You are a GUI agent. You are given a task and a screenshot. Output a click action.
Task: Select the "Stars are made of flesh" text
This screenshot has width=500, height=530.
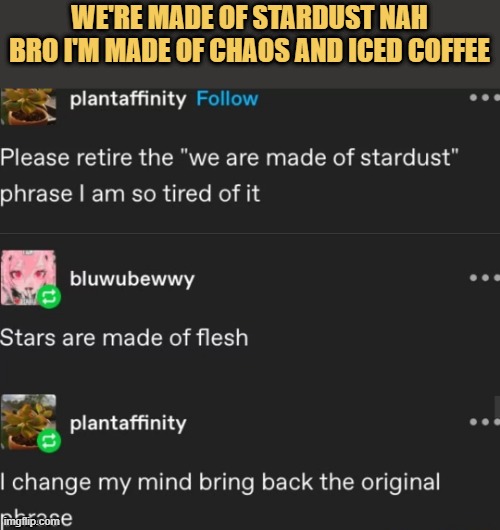[124, 338]
